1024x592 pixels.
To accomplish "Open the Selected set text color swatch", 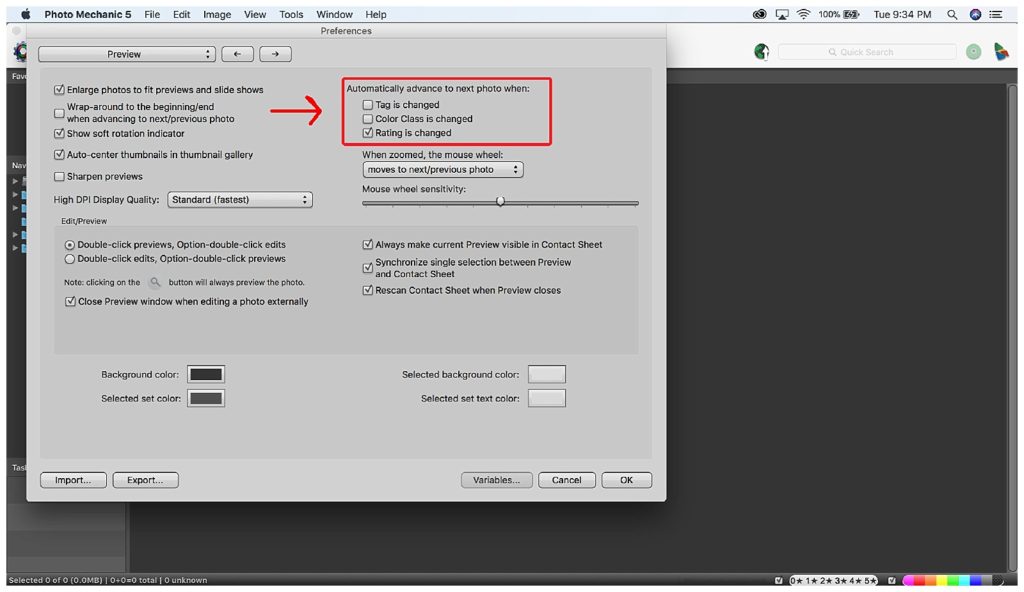I will (547, 399).
